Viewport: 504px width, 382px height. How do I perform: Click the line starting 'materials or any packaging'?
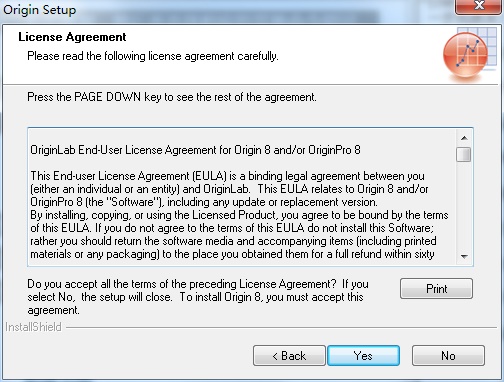tap(232, 254)
